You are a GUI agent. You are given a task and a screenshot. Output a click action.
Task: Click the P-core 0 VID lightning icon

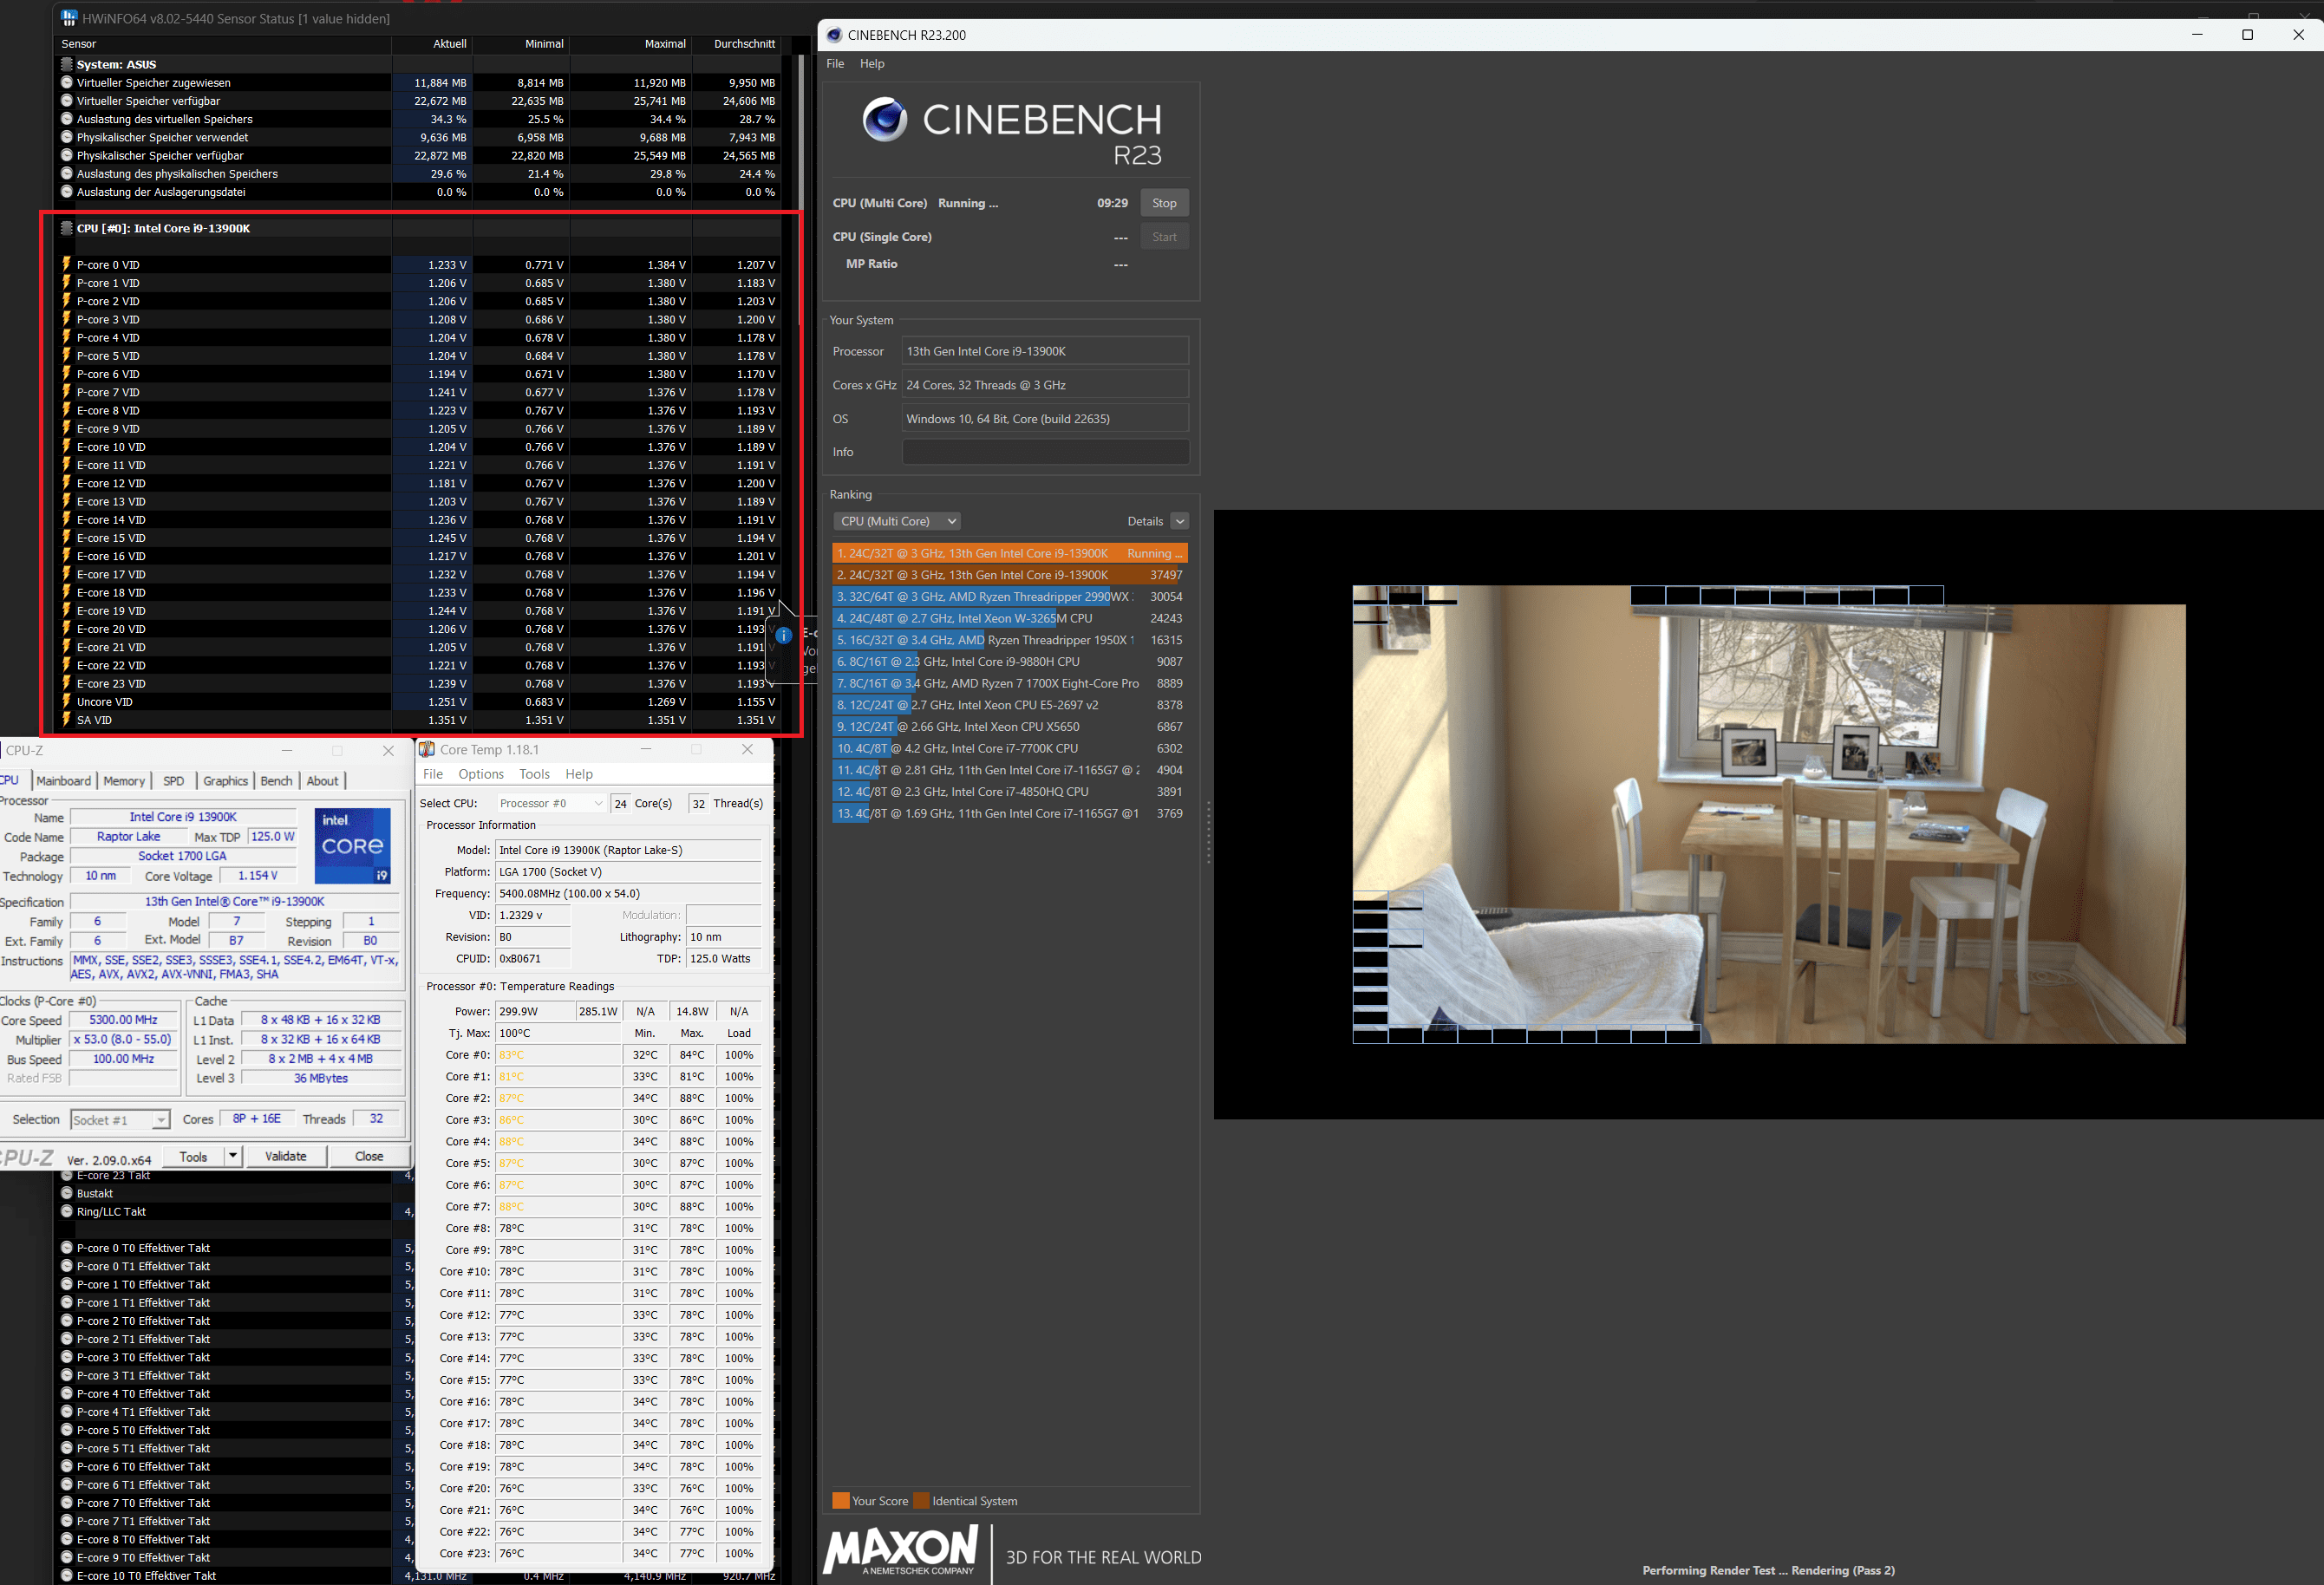click(x=67, y=265)
